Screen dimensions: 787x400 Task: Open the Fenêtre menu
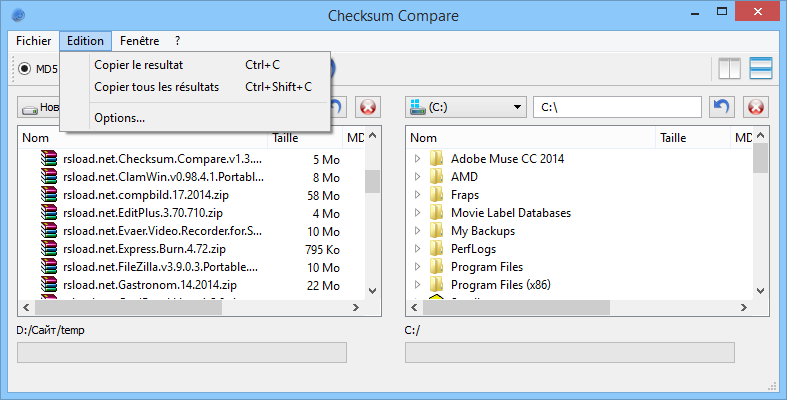[140, 41]
